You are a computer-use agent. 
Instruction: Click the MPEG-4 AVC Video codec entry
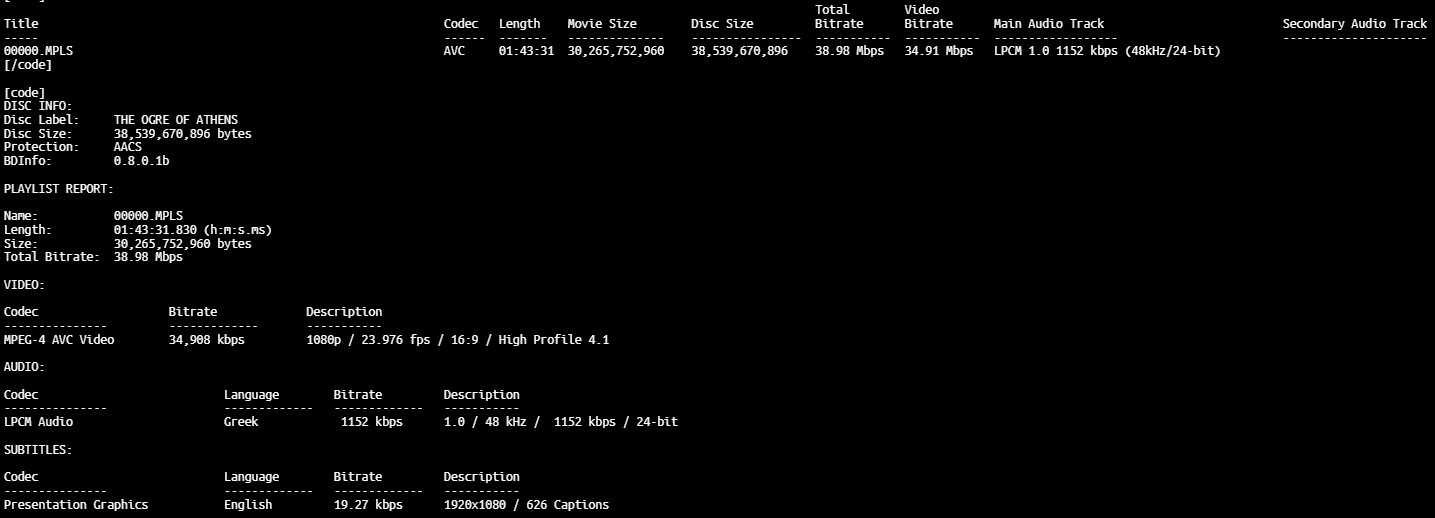[59, 340]
